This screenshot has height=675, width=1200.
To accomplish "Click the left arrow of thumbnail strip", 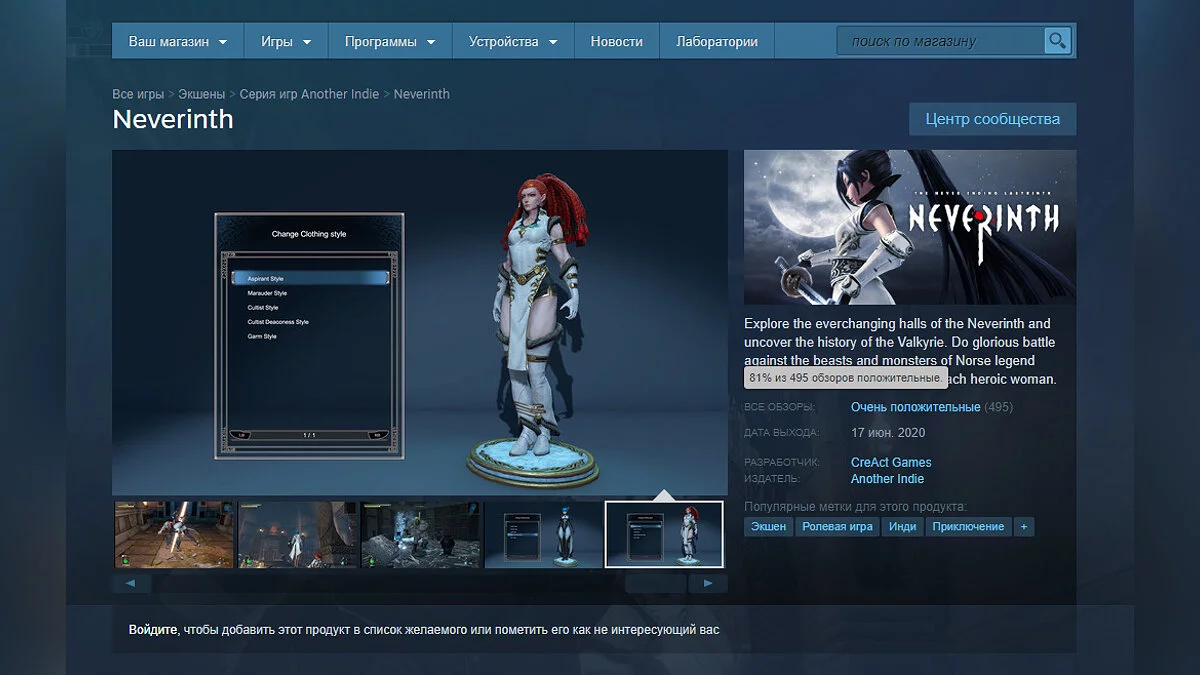I will click(131, 583).
